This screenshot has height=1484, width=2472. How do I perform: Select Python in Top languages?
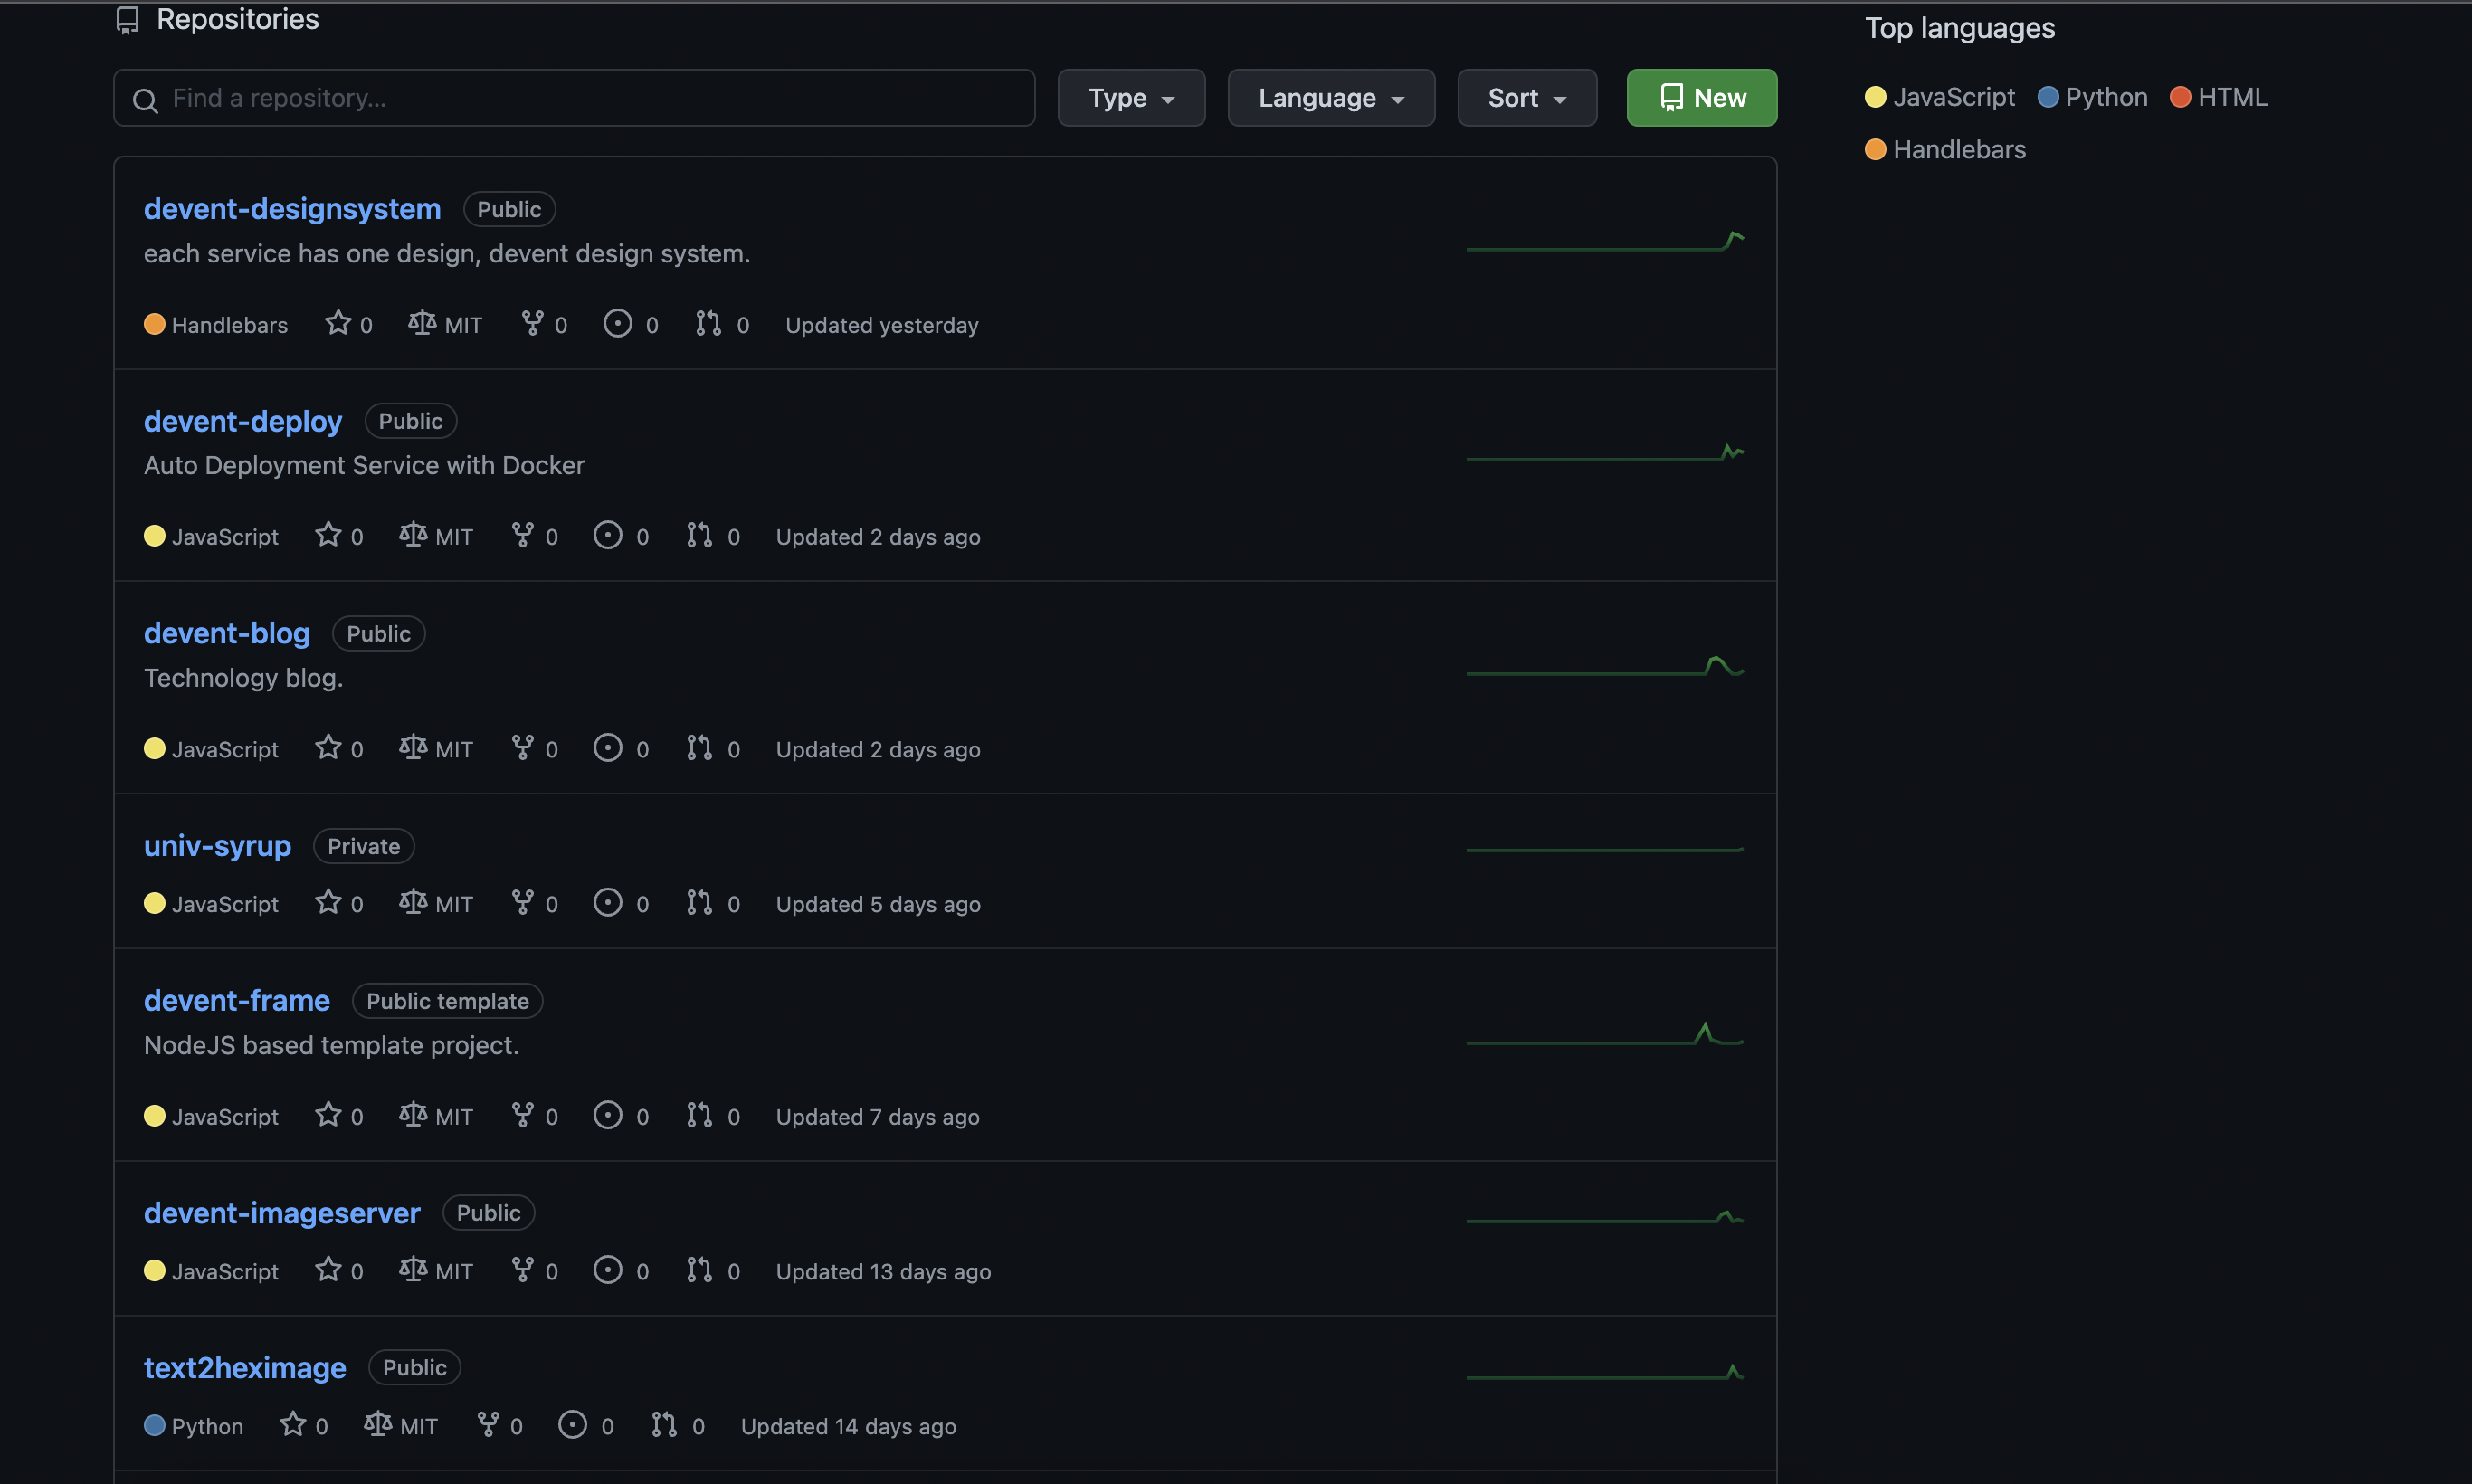(2104, 97)
